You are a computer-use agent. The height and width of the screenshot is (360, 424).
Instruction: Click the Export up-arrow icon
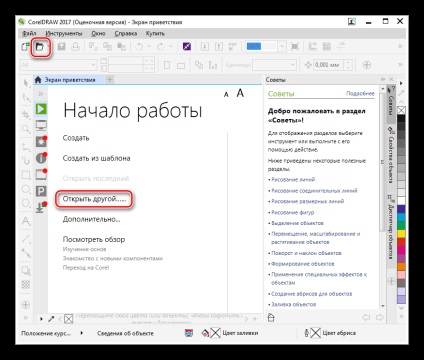coord(219,47)
